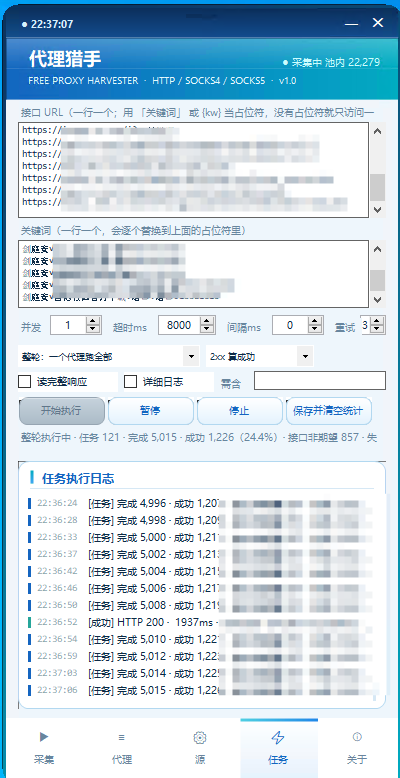The image size is (400, 778).
Task: Expand the 2xx 算成功 dropdown
Action: point(260,356)
